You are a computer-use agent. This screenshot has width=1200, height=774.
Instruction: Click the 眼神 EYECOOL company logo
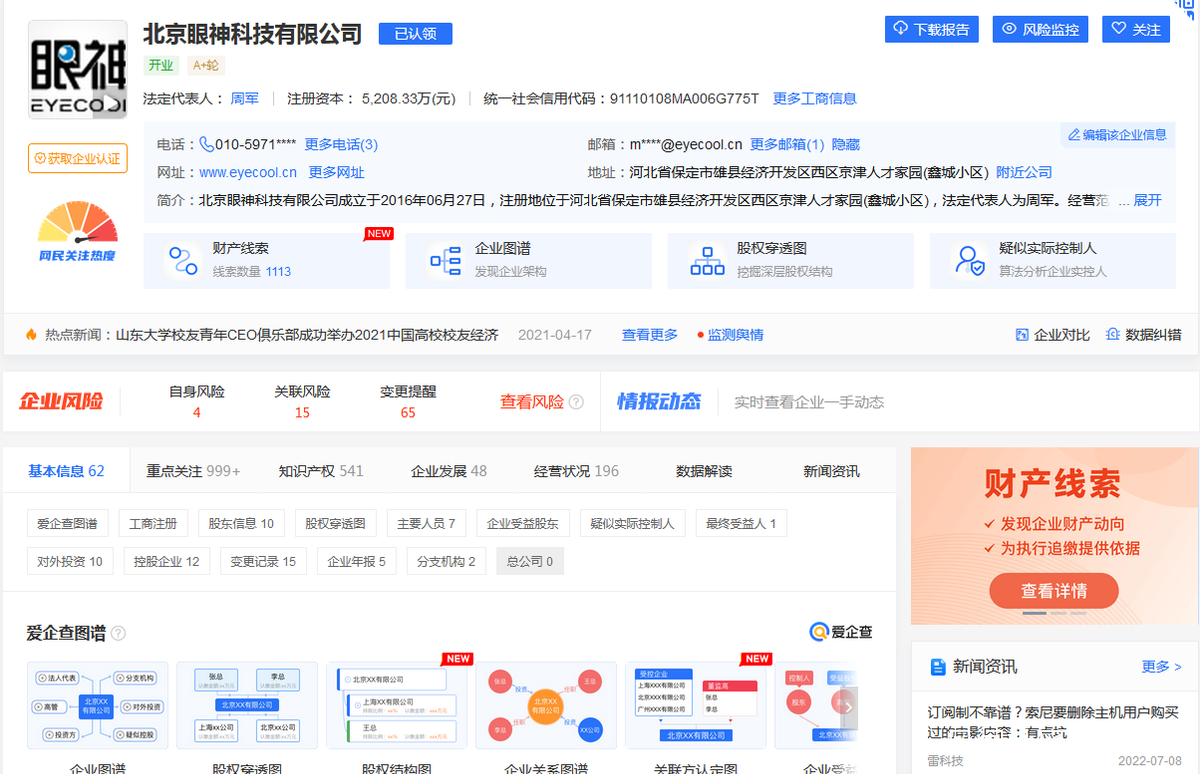pyautogui.click(x=78, y=70)
